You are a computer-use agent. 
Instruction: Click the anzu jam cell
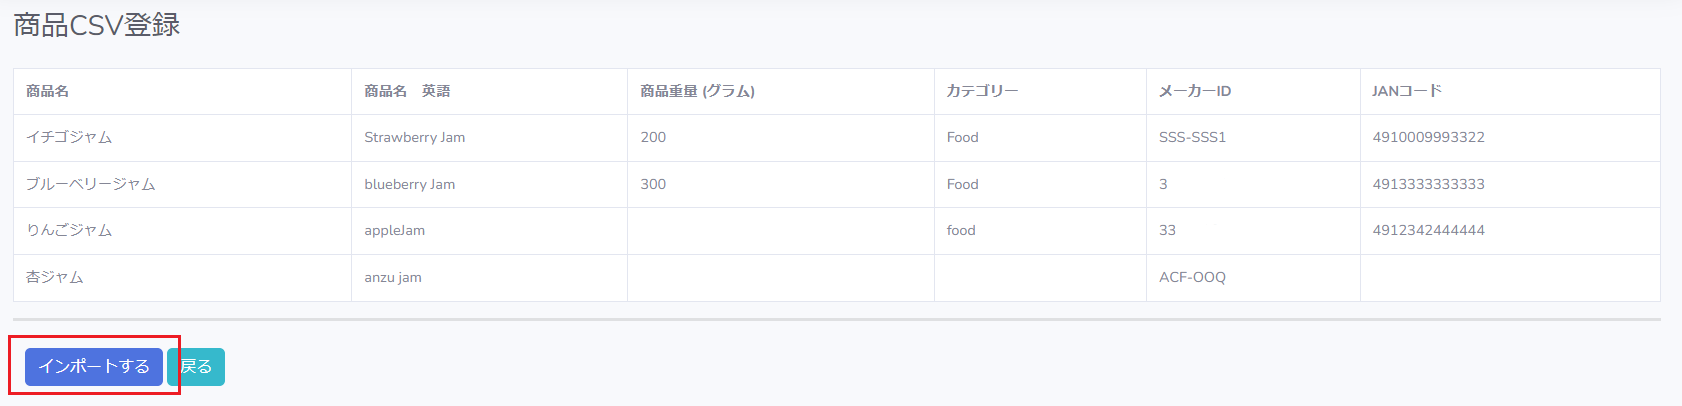click(393, 278)
